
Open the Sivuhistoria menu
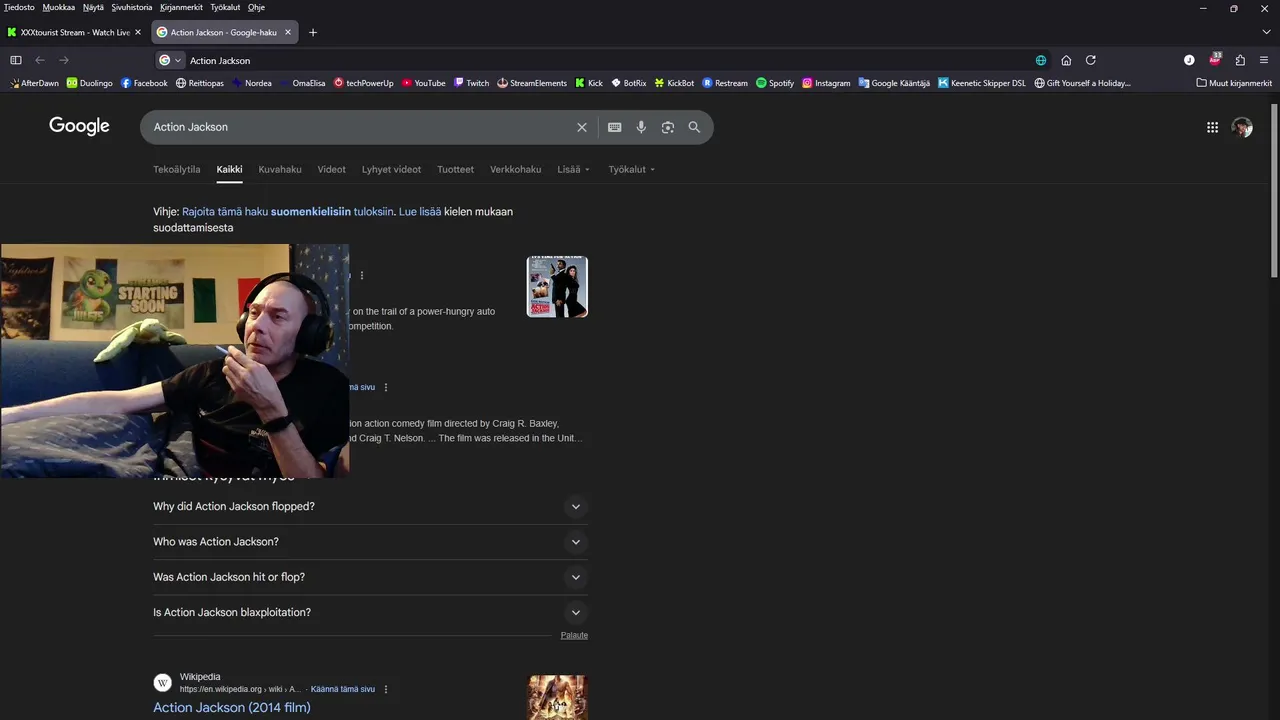click(x=132, y=7)
